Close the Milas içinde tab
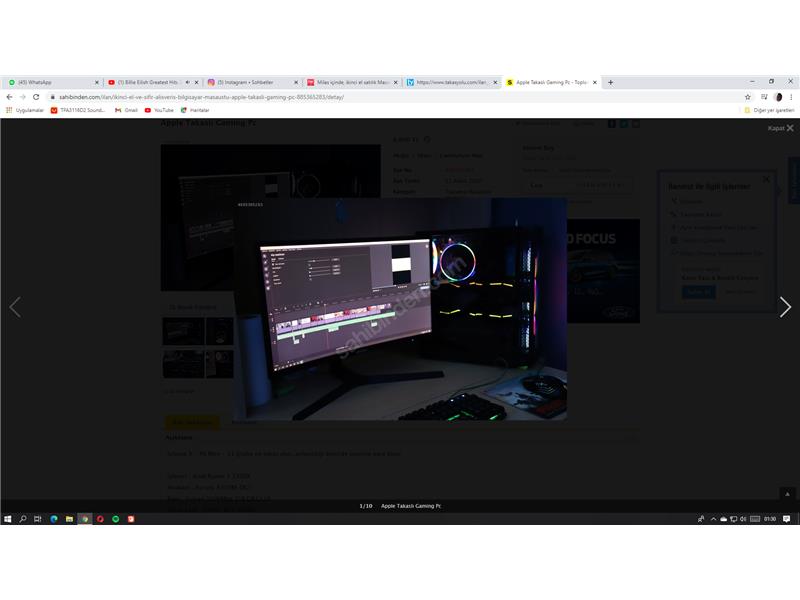 click(395, 82)
